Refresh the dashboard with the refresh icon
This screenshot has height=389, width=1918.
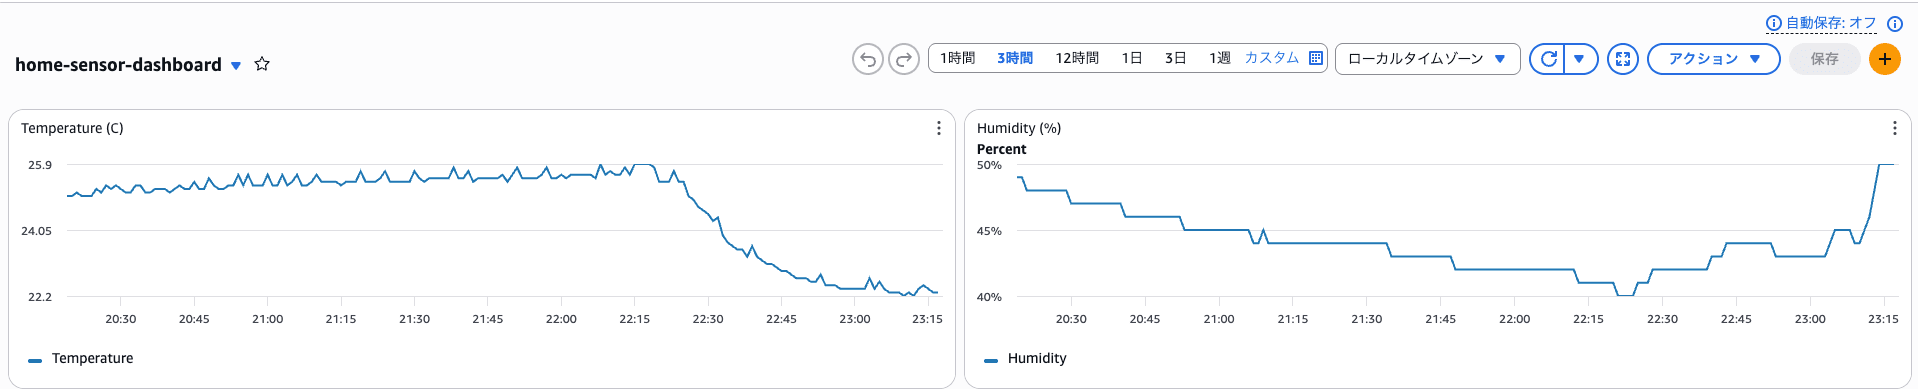[1548, 59]
